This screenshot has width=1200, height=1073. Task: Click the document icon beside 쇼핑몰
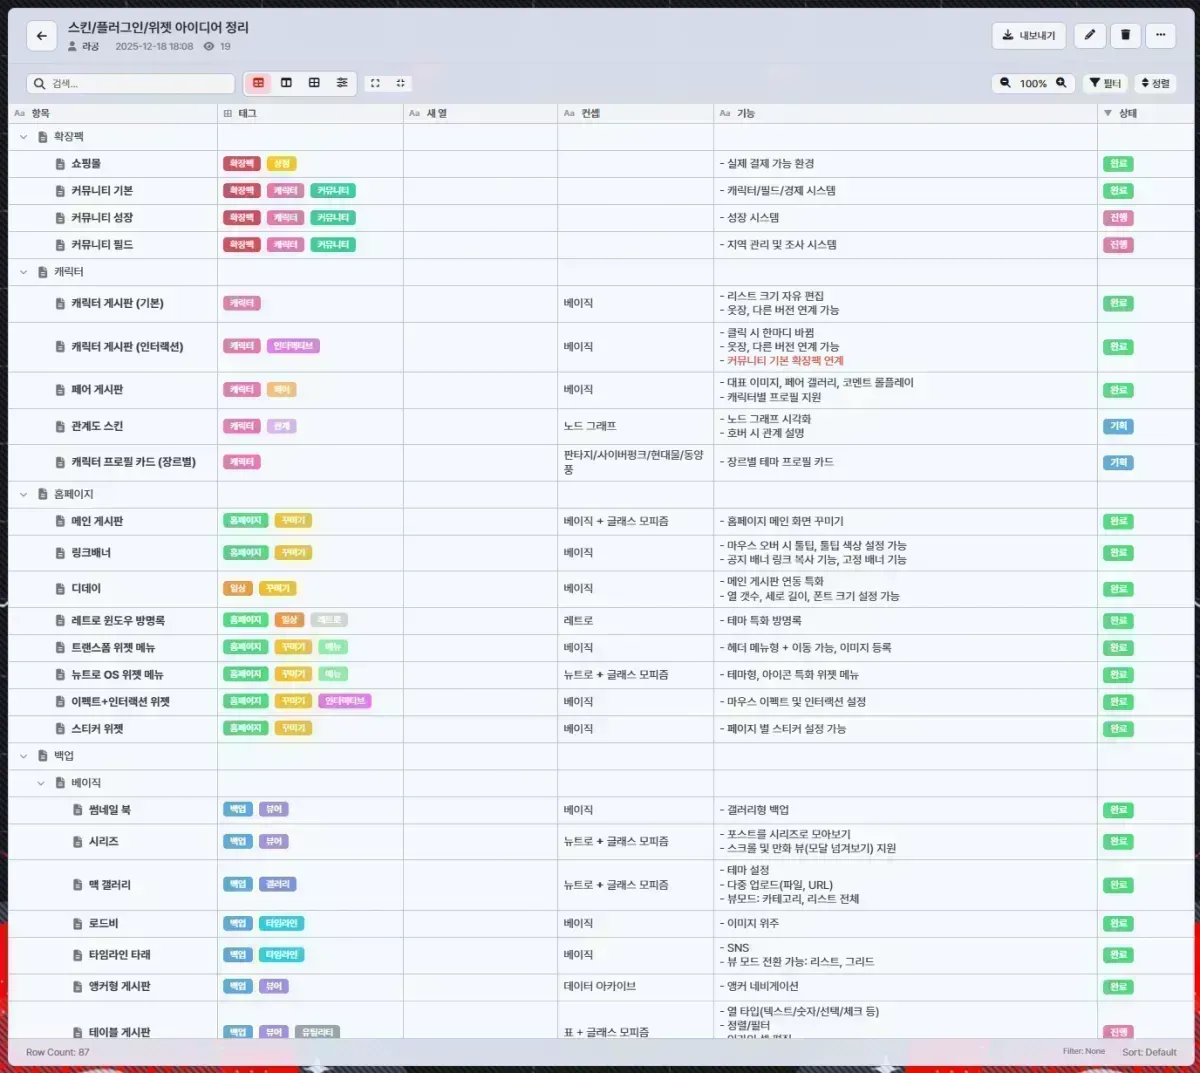pos(60,164)
